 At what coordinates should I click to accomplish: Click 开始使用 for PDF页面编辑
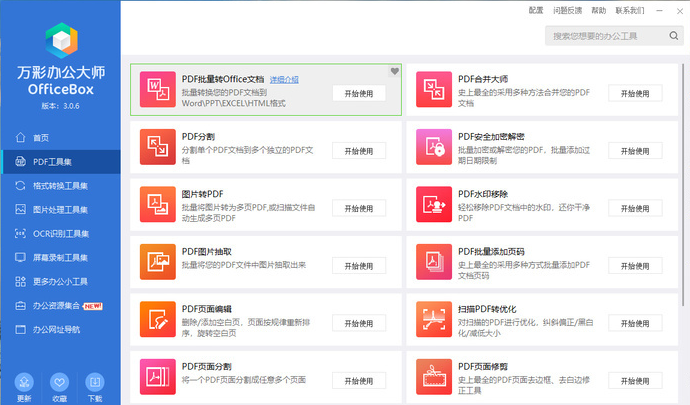[359, 323]
